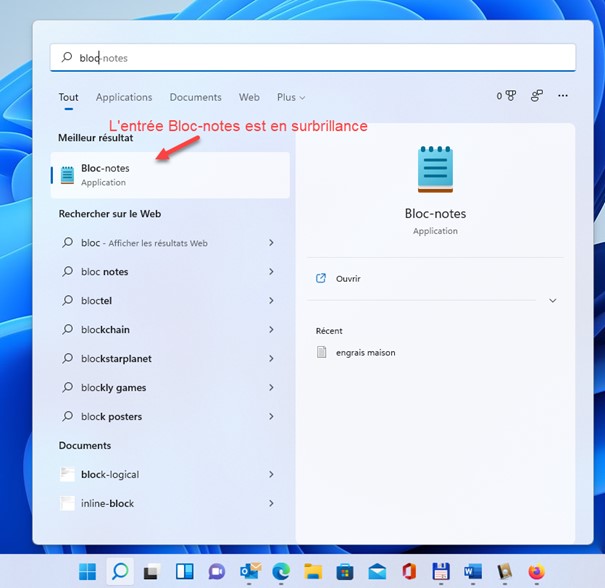Open Firefox from the taskbar
Viewport: 605px width, 588px height.
click(537, 572)
